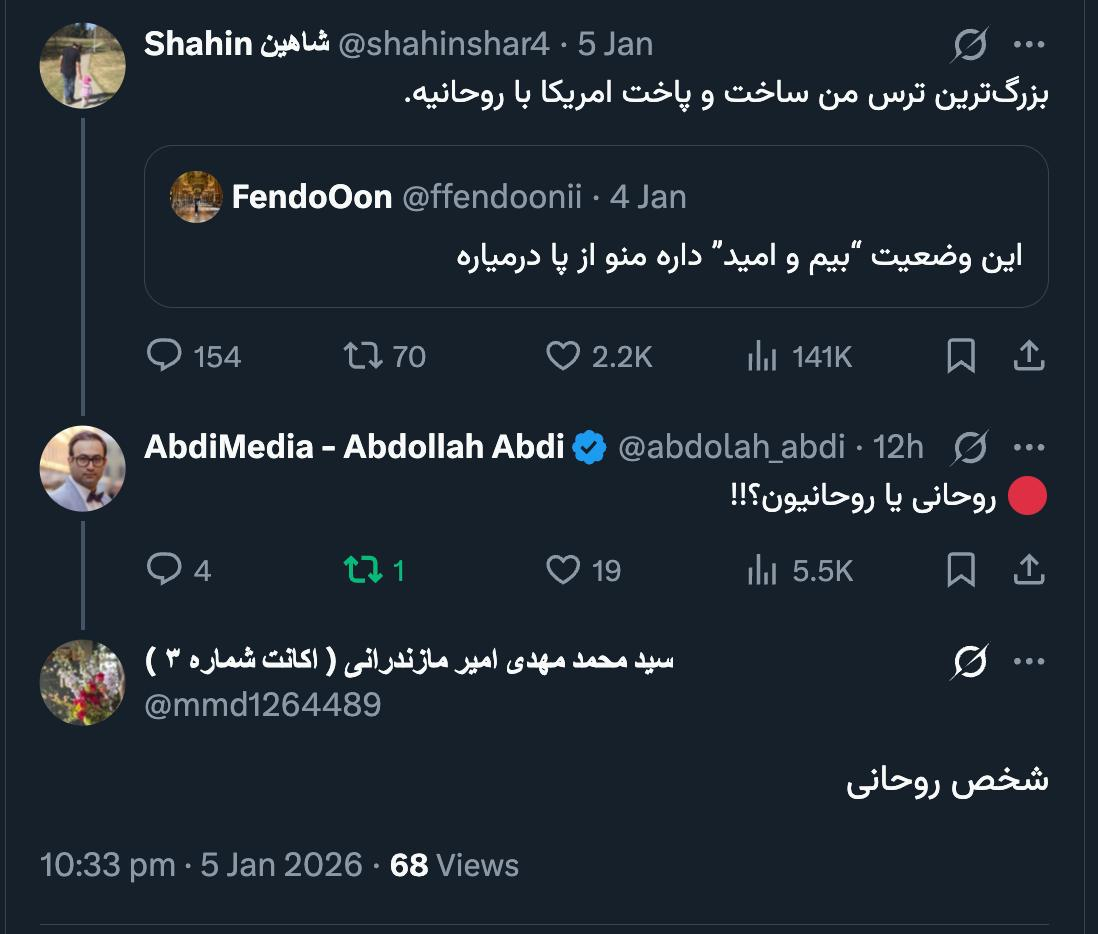
Task: Open the @shahinshar4 profile handle
Action: (443, 44)
